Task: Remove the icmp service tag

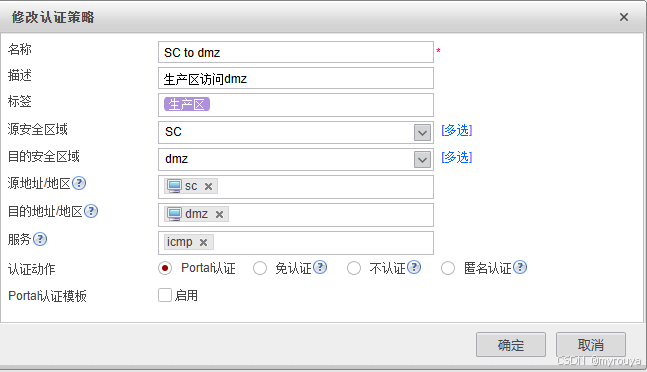Action: (x=203, y=243)
